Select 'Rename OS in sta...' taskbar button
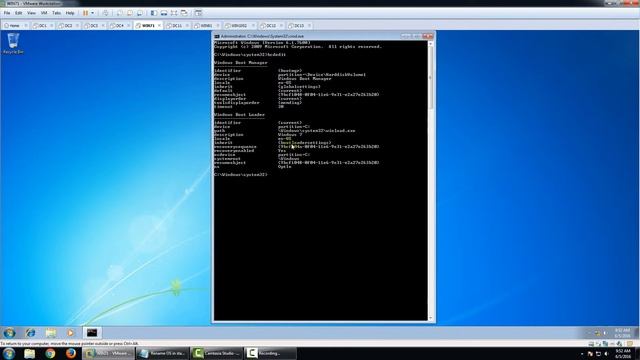This screenshot has width=640, height=360. pos(162,353)
